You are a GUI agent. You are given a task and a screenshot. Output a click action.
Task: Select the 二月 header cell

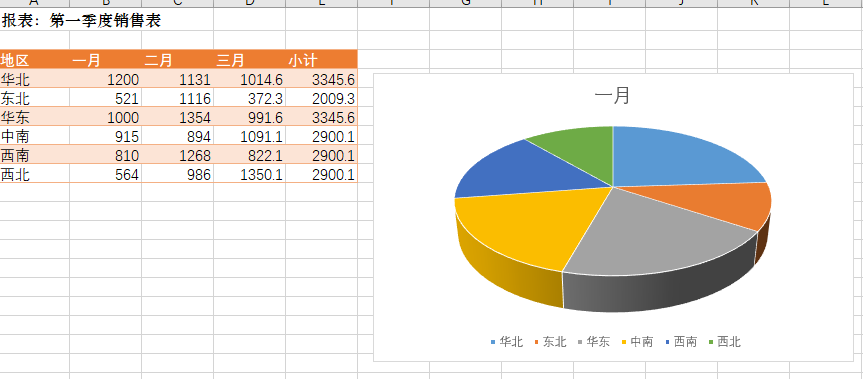pyautogui.click(x=177, y=59)
